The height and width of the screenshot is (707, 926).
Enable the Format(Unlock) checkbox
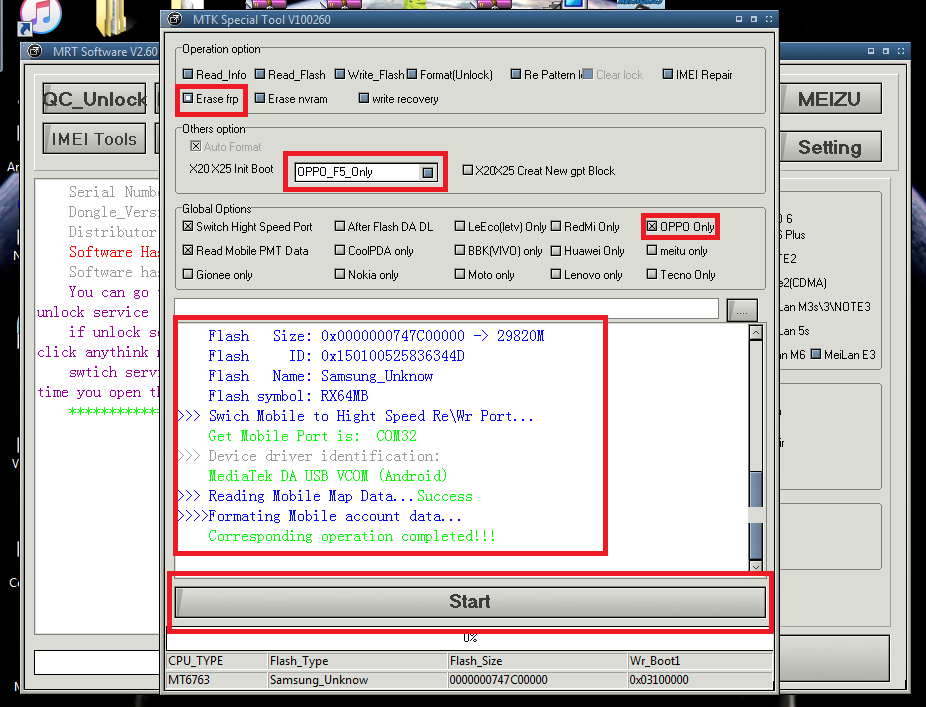coord(412,74)
